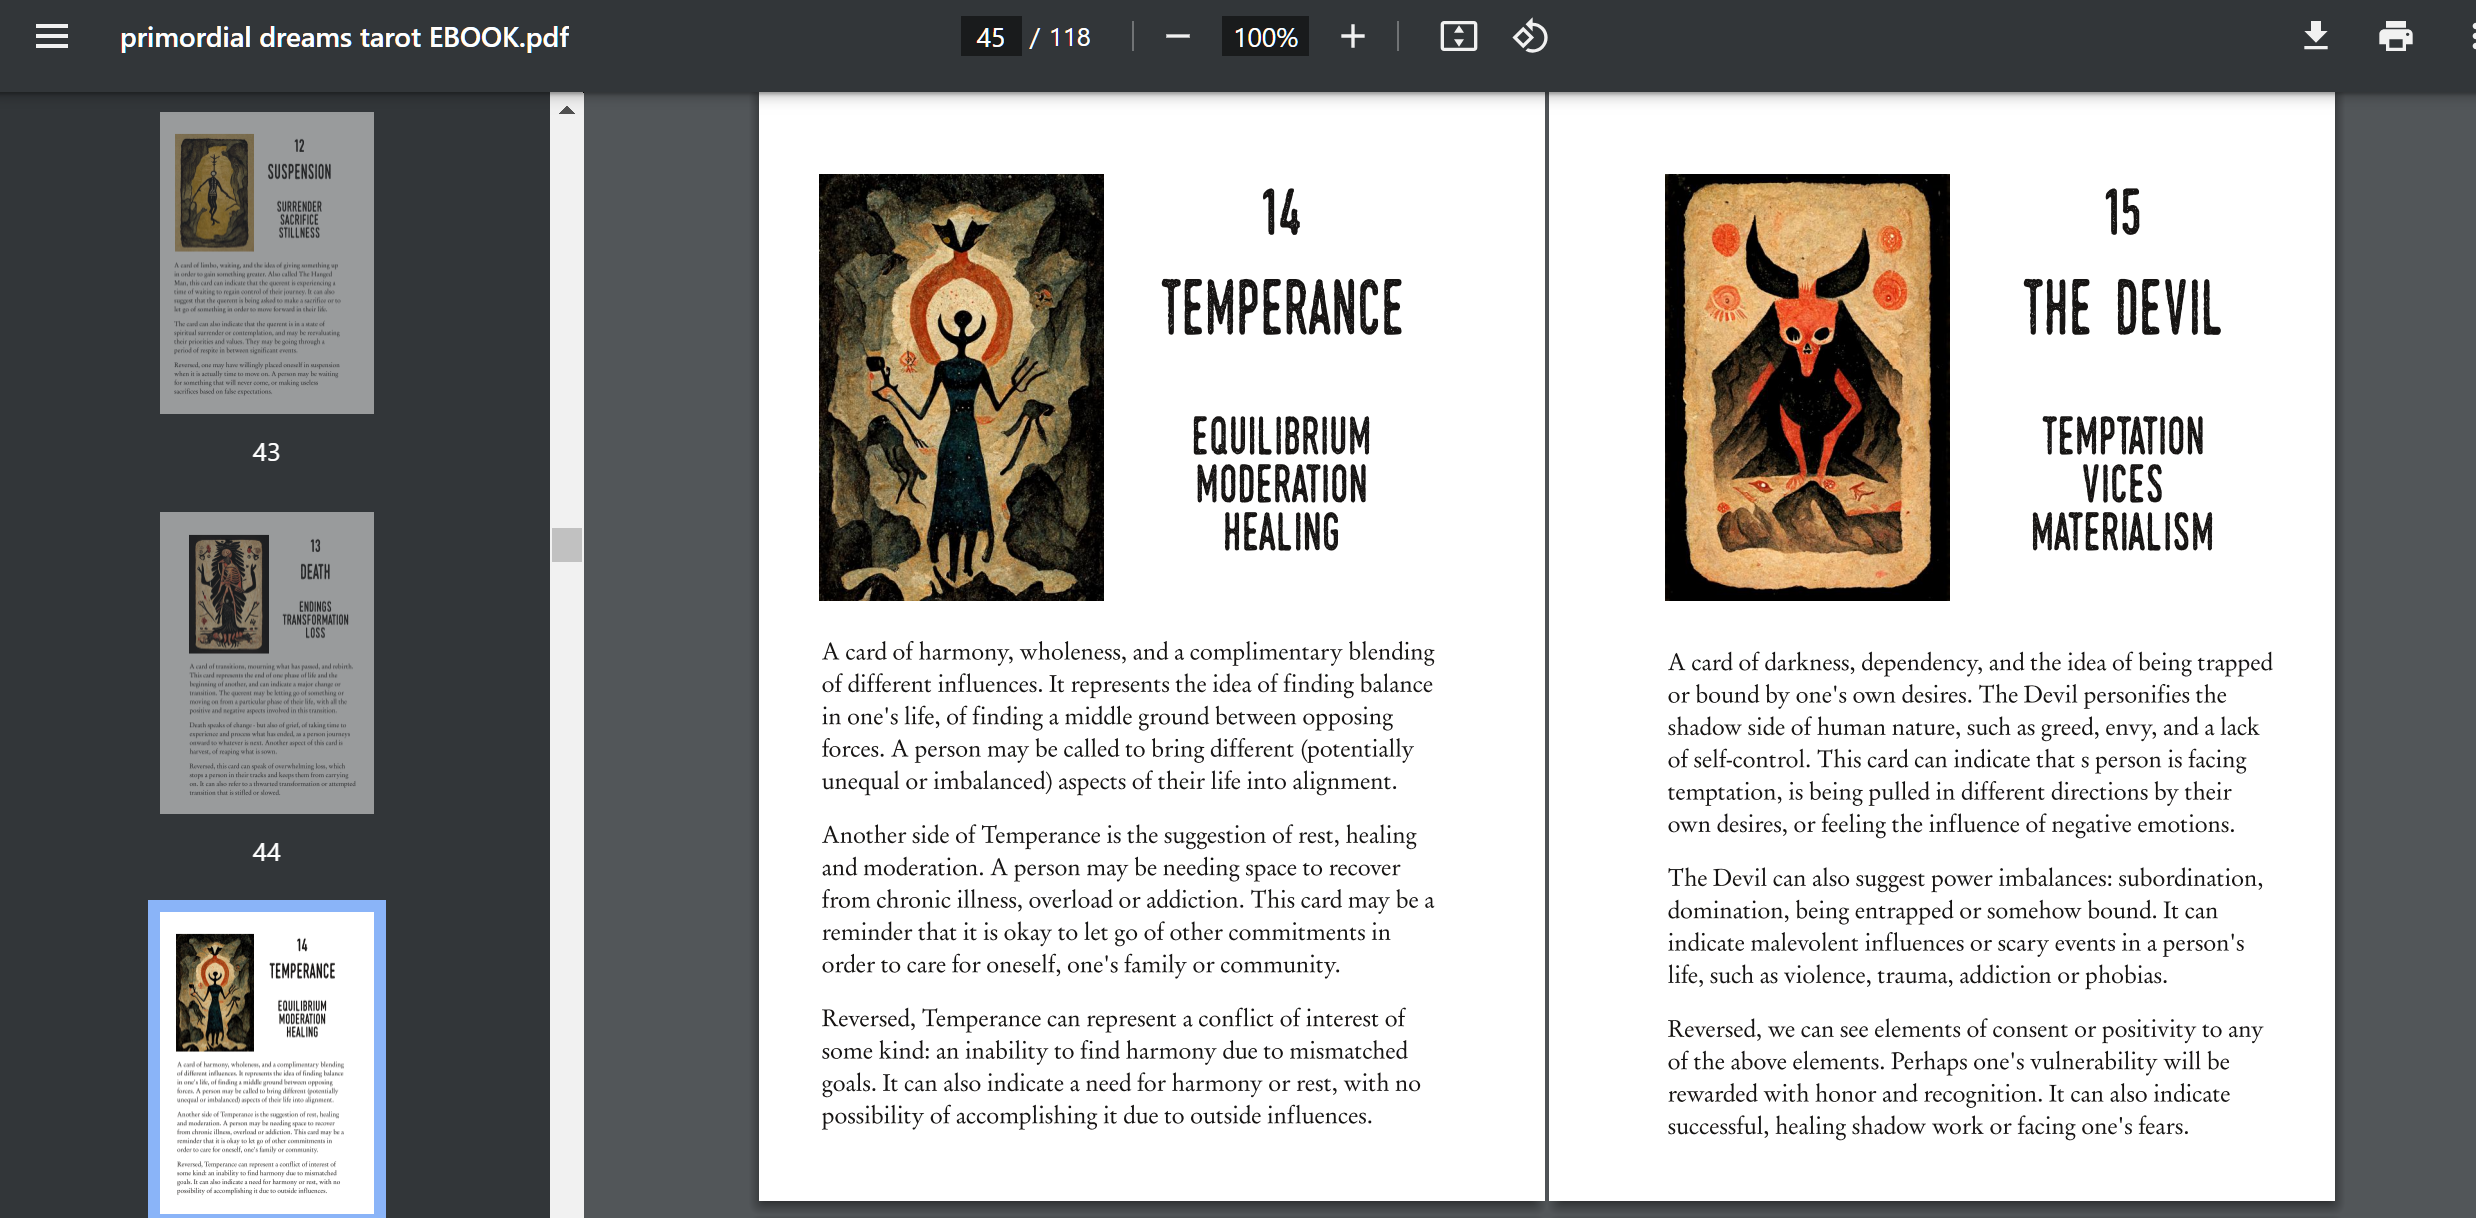Select the page 45 Temperance thumbnail
This screenshot has height=1218, width=2476.
point(267,1060)
